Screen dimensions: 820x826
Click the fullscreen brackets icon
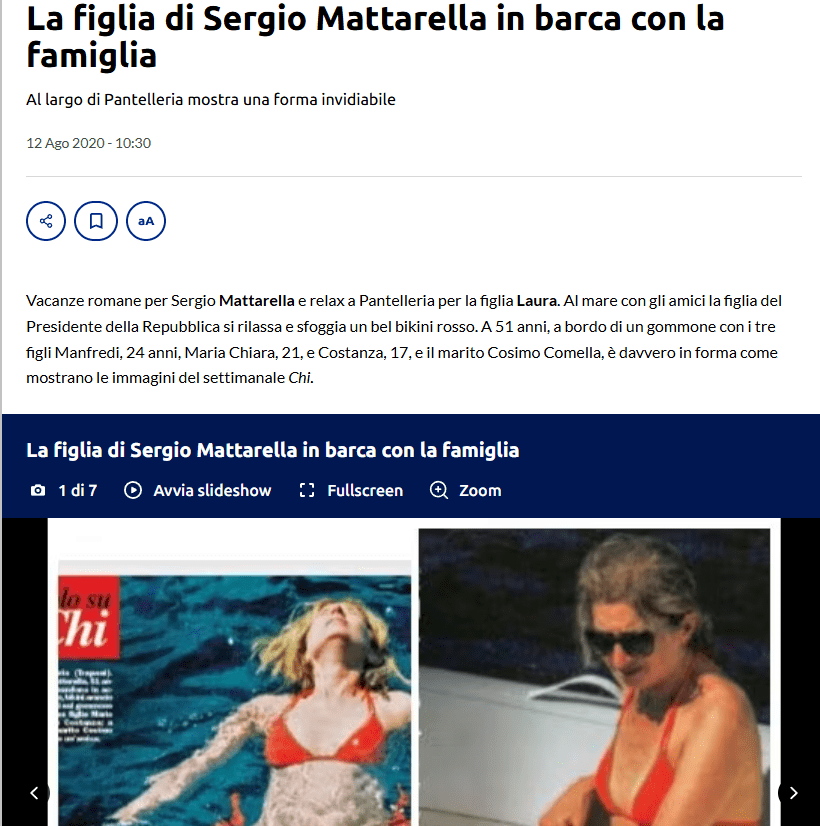tap(307, 490)
